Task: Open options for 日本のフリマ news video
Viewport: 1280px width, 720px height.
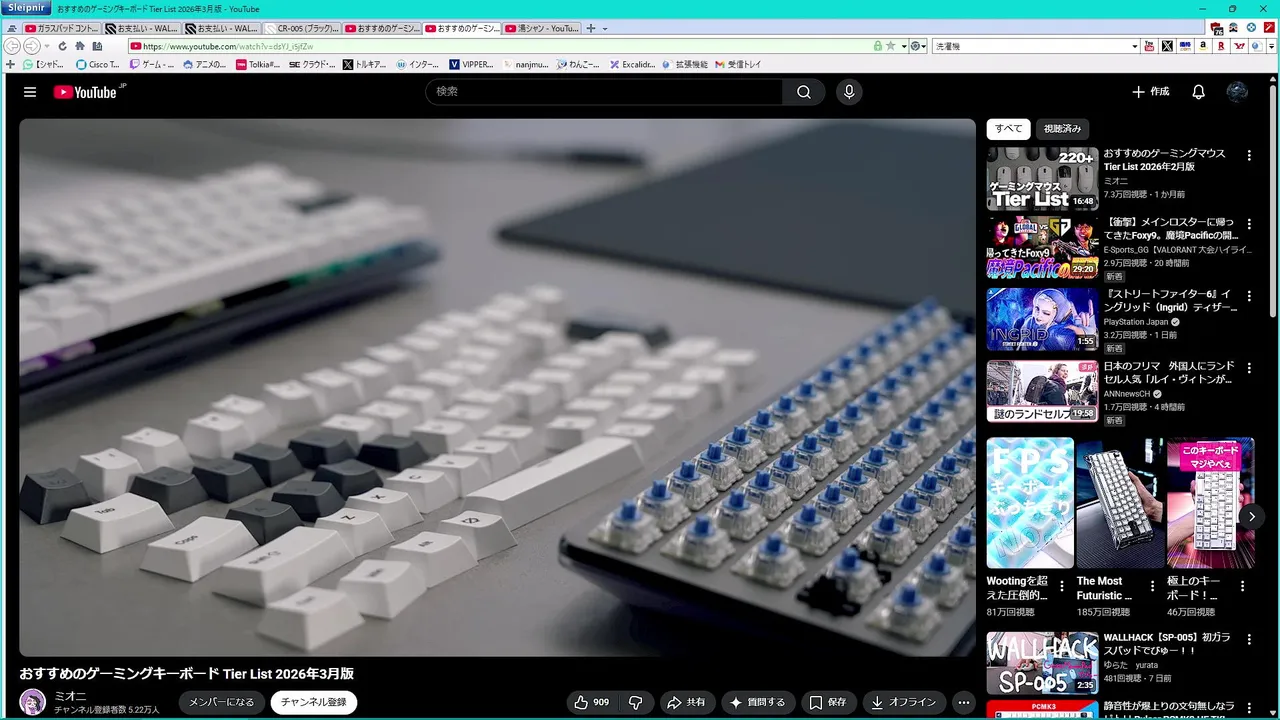Action: [x=1249, y=368]
